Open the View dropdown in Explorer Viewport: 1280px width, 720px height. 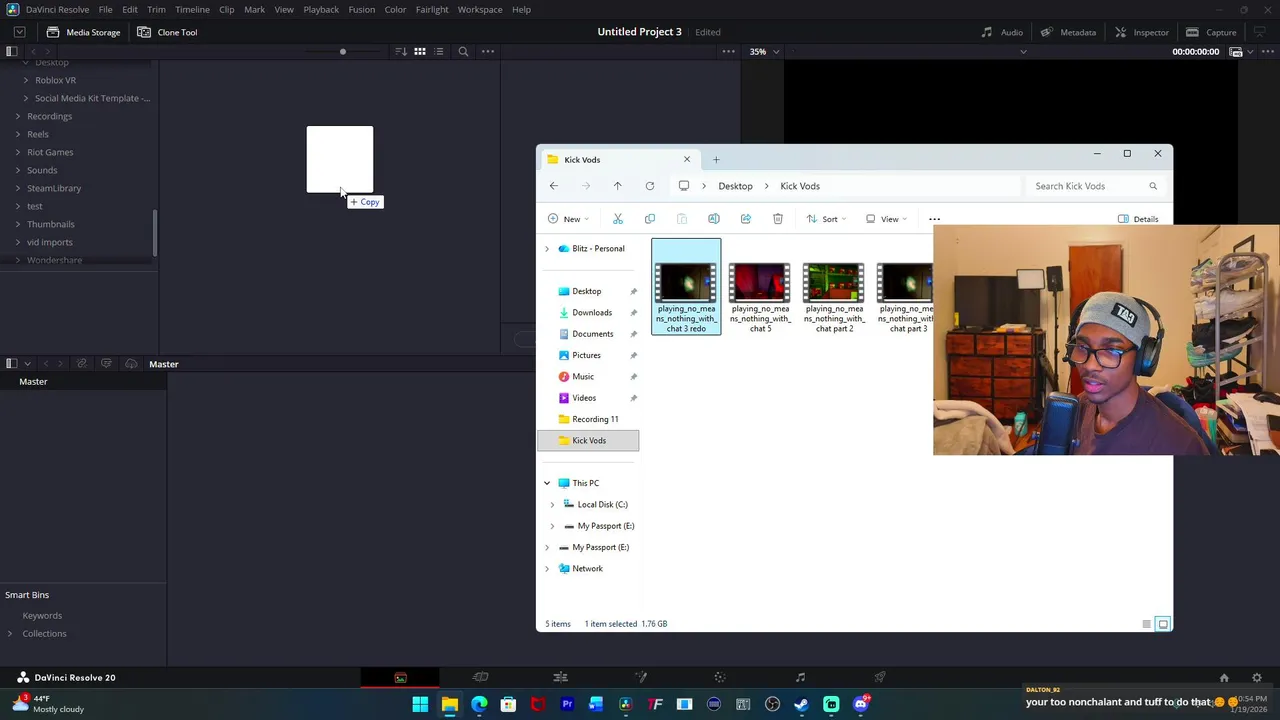tap(888, 219)
